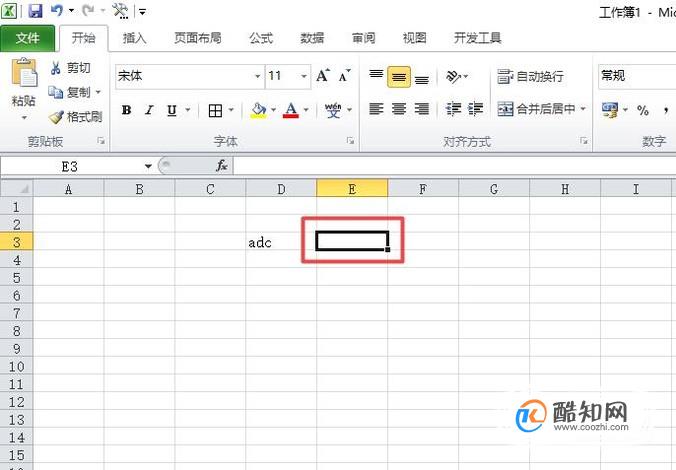Open the borders style dropdown arrow

pyautogui.click(x=231, y=110)
